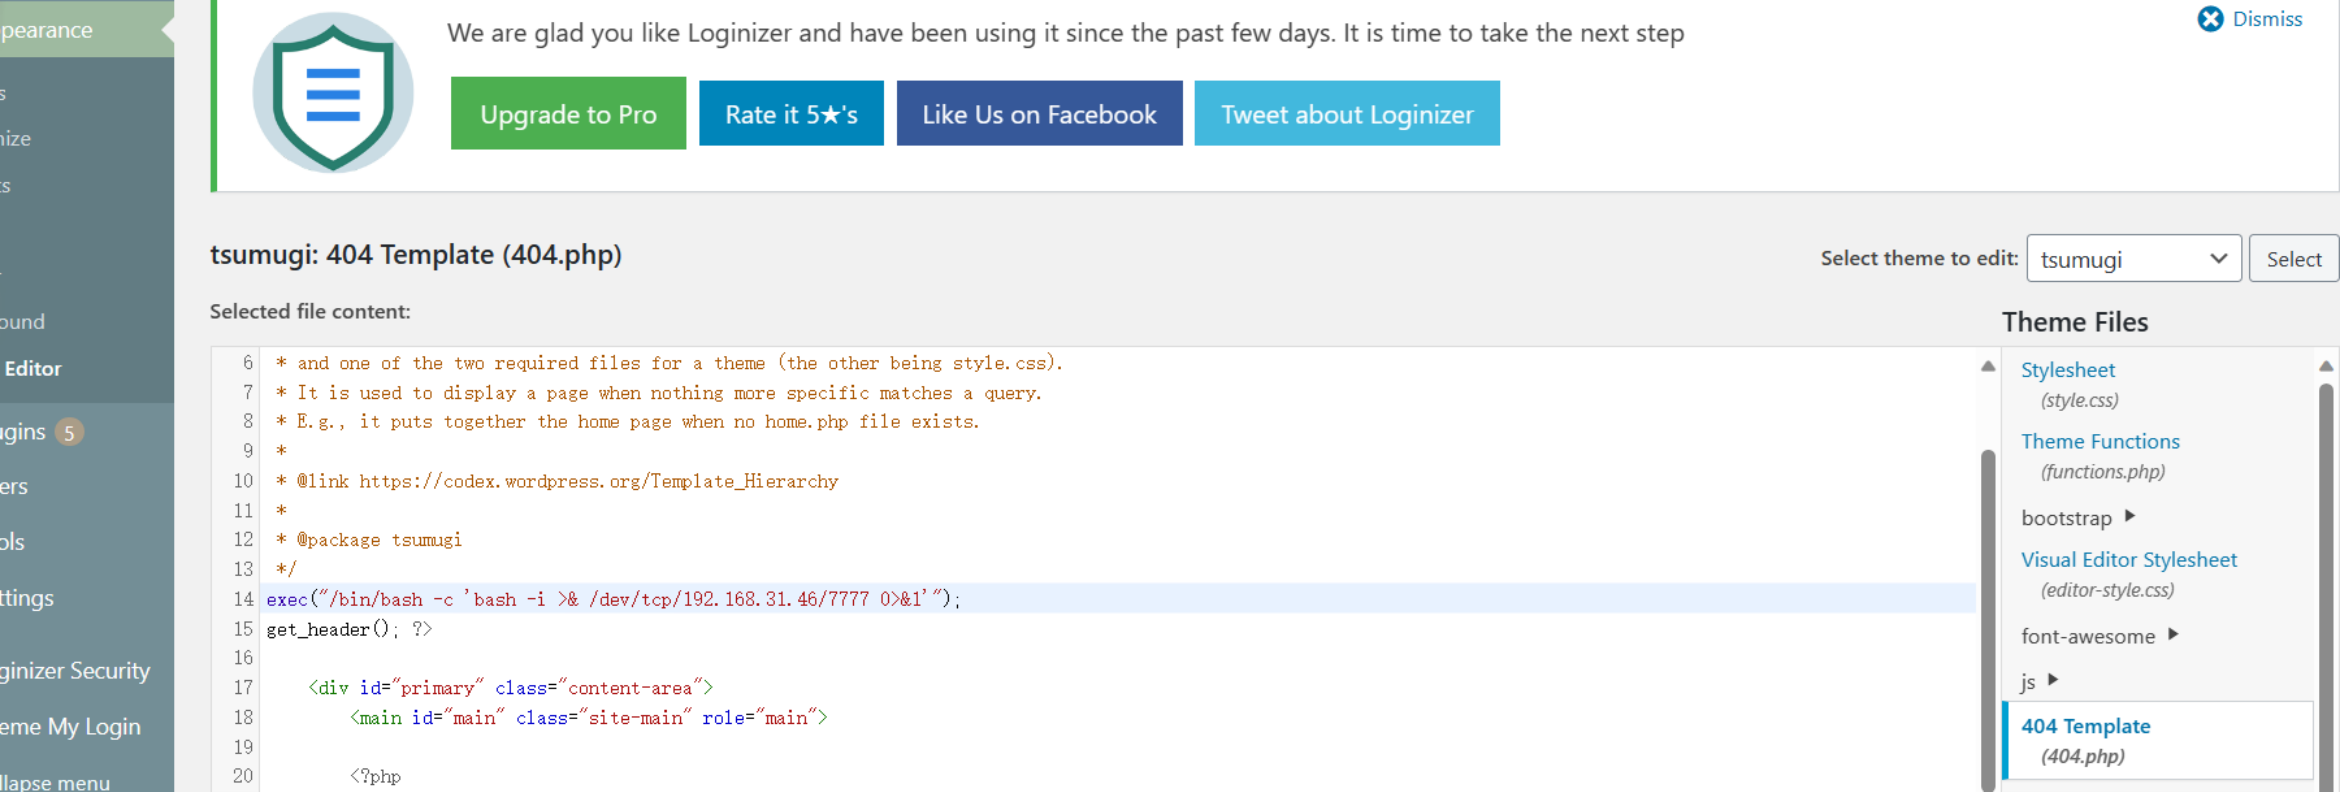Click line 6 comment about required files
Screen dimensions: 2340x792
[669, 363]
